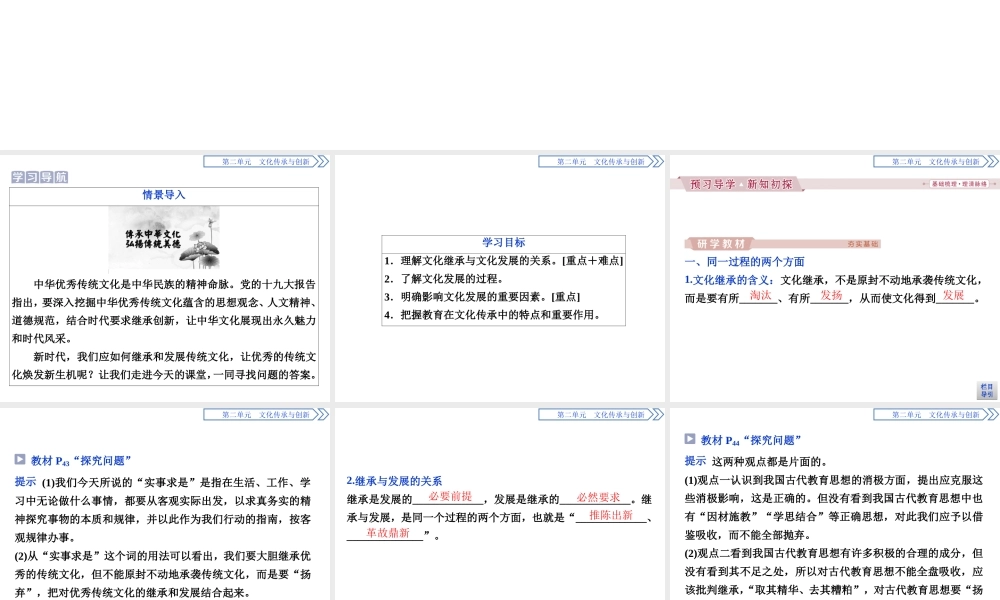Viewport: 1000px width, 600px height.
Task: Select objective 4. 把握教育在文化传承中的特点和重要作用
Action: pyautogui.click(x=493, y=314)
